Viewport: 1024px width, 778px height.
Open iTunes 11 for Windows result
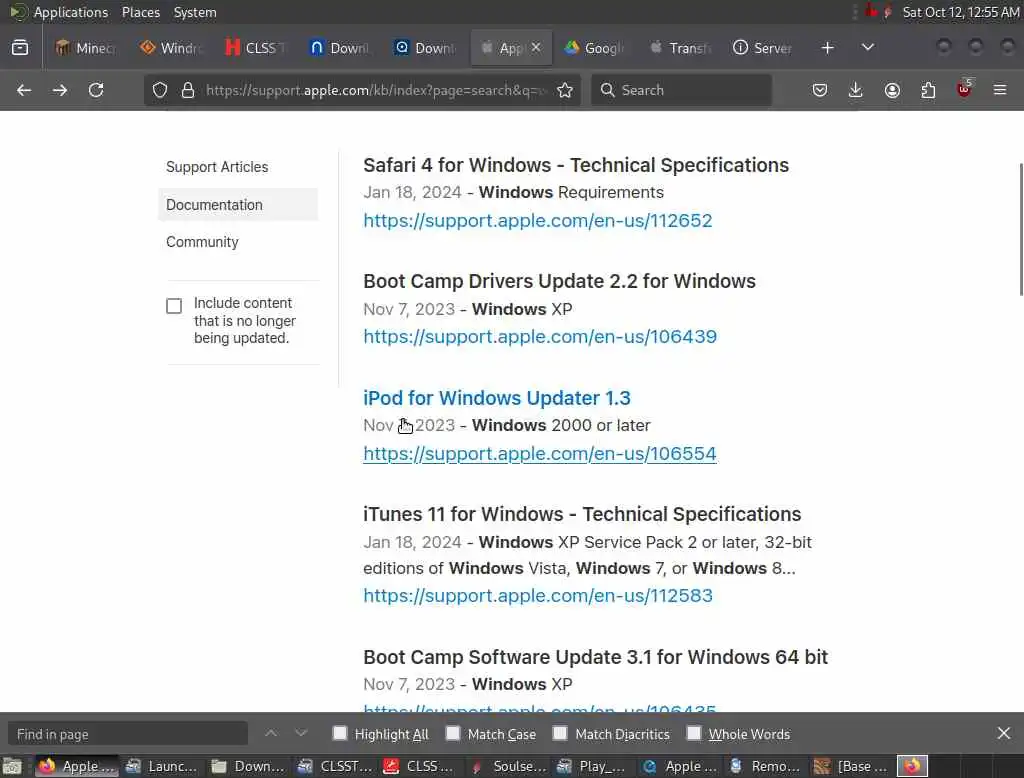(x=582, y=514)
